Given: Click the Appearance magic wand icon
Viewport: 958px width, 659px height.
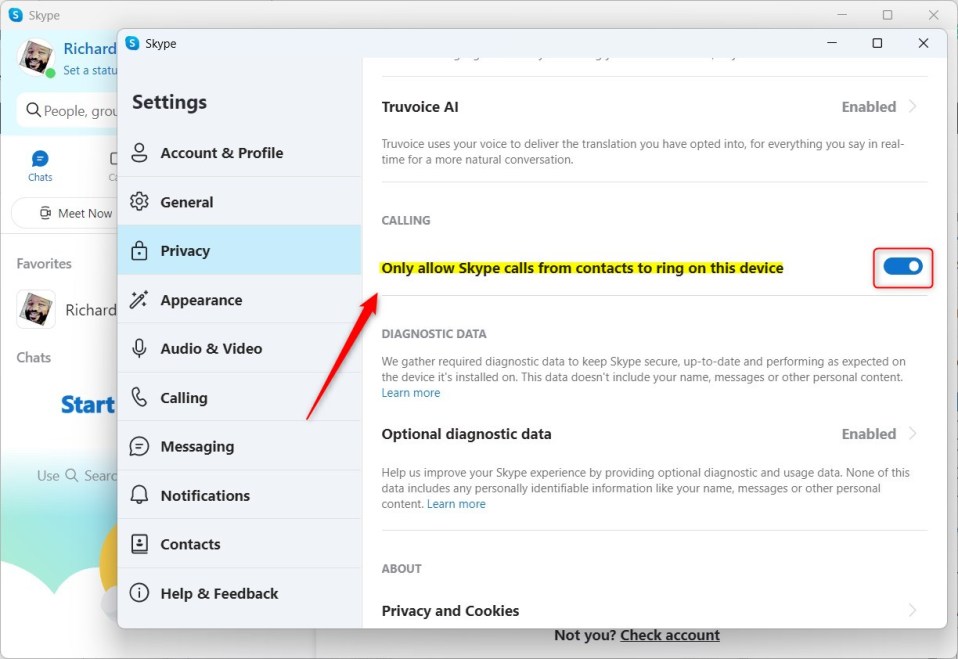Looking at the screenshot, I should 139,299.
